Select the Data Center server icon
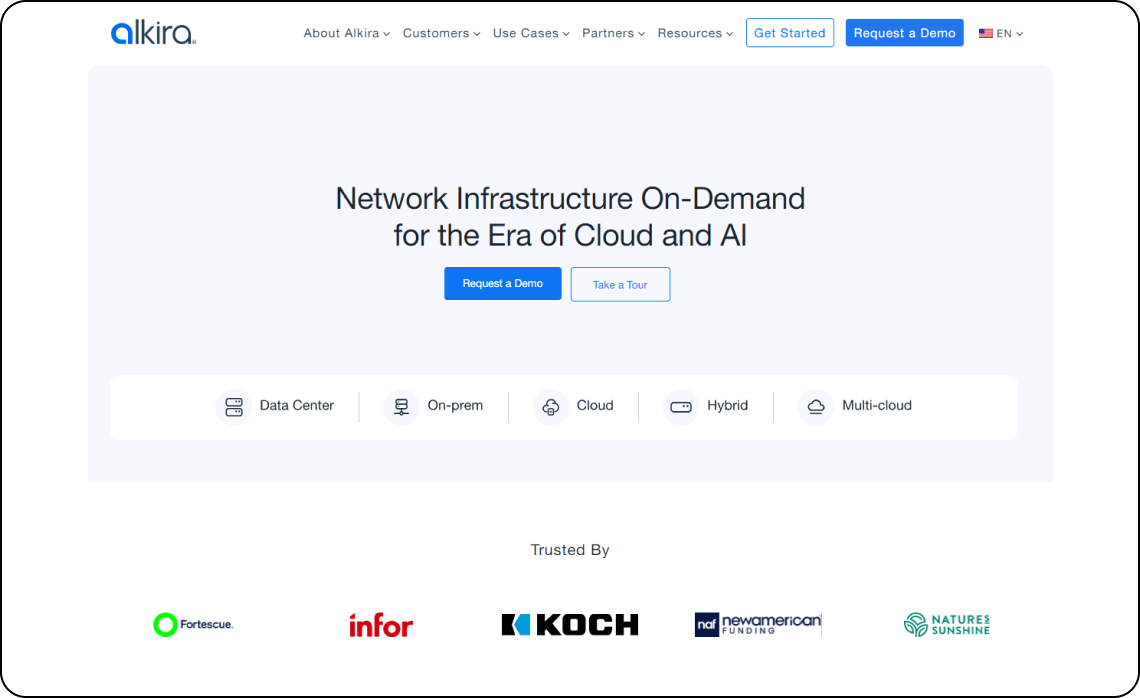 [x=233, y=407]
